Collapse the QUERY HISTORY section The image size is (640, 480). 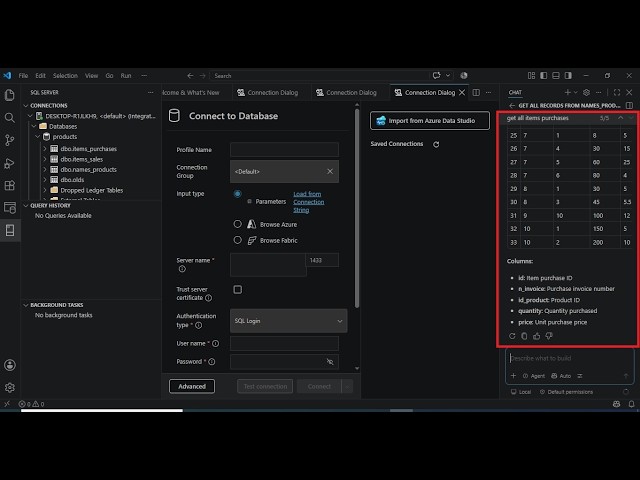[26, 205]
